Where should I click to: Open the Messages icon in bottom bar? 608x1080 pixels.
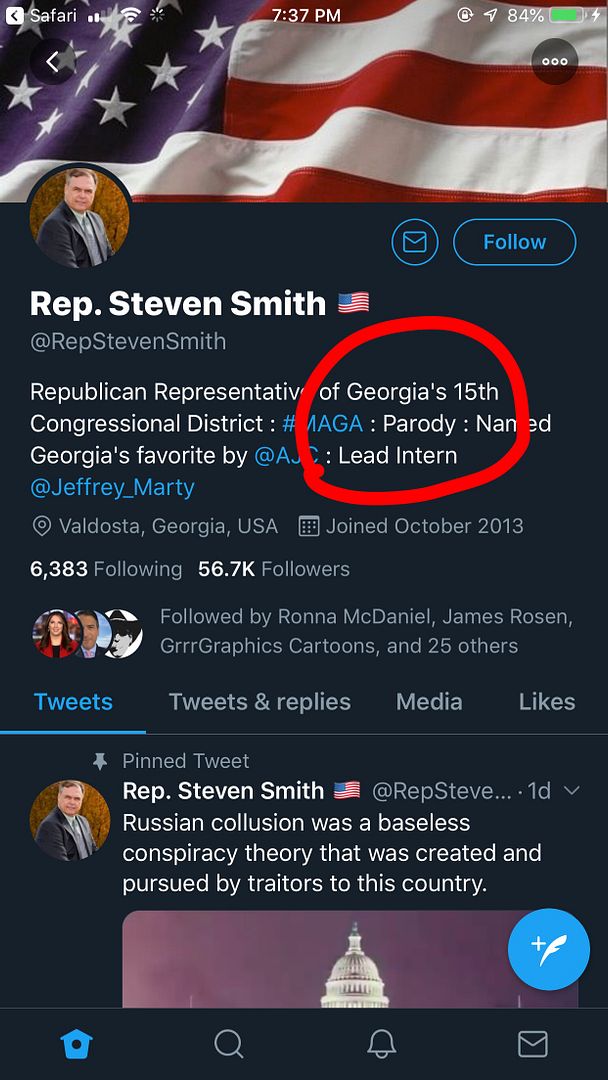click(532, 1044)
